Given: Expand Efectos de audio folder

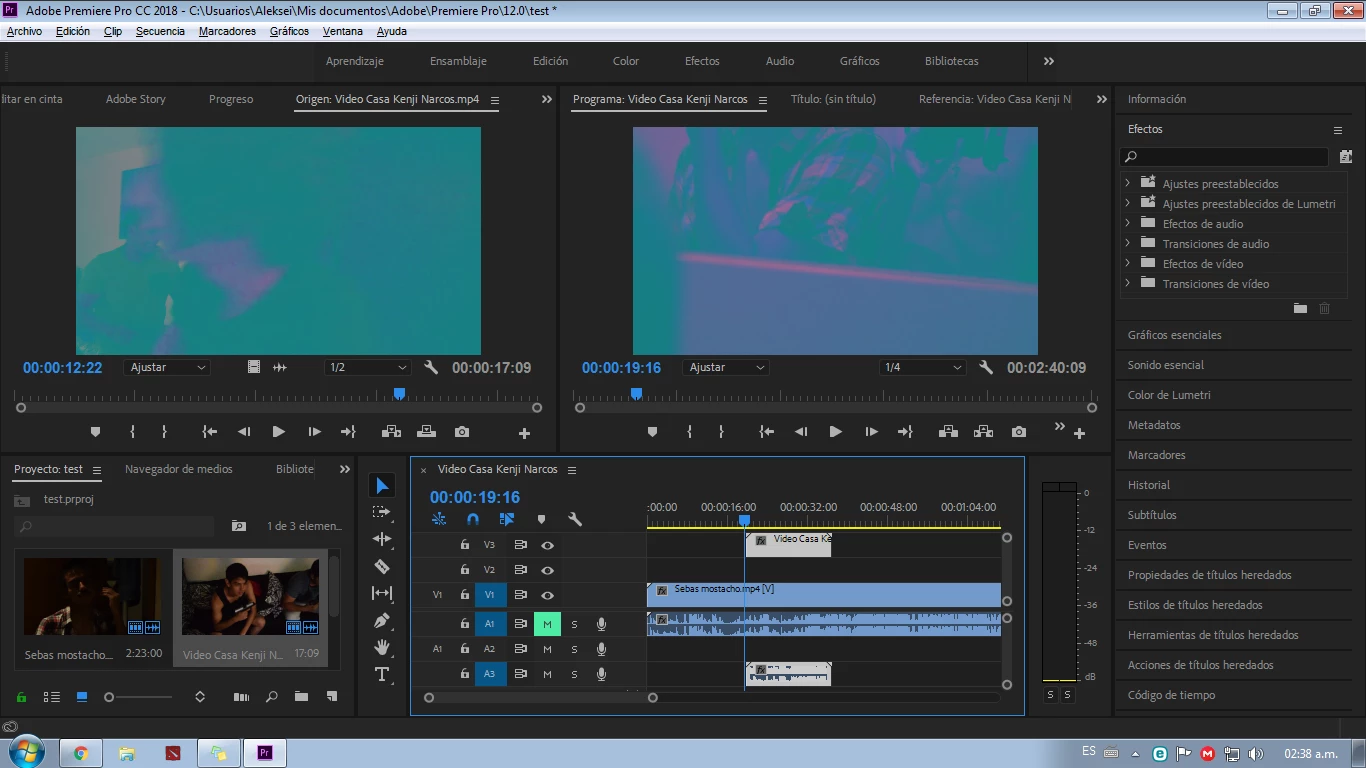Looking at the screenshot, I should [1127, 223].
